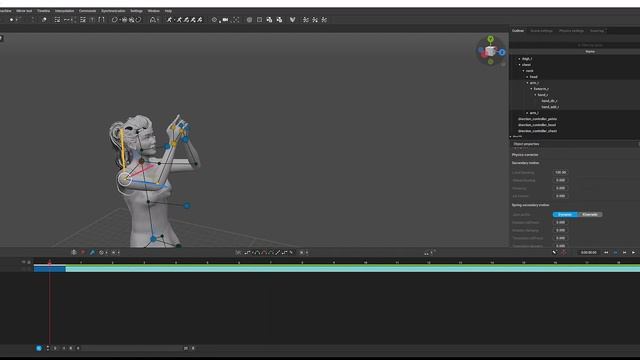640x360 pixels.
Task: Click the highlighted blue icon on the timeline toolbar
Action: [92, 253]
